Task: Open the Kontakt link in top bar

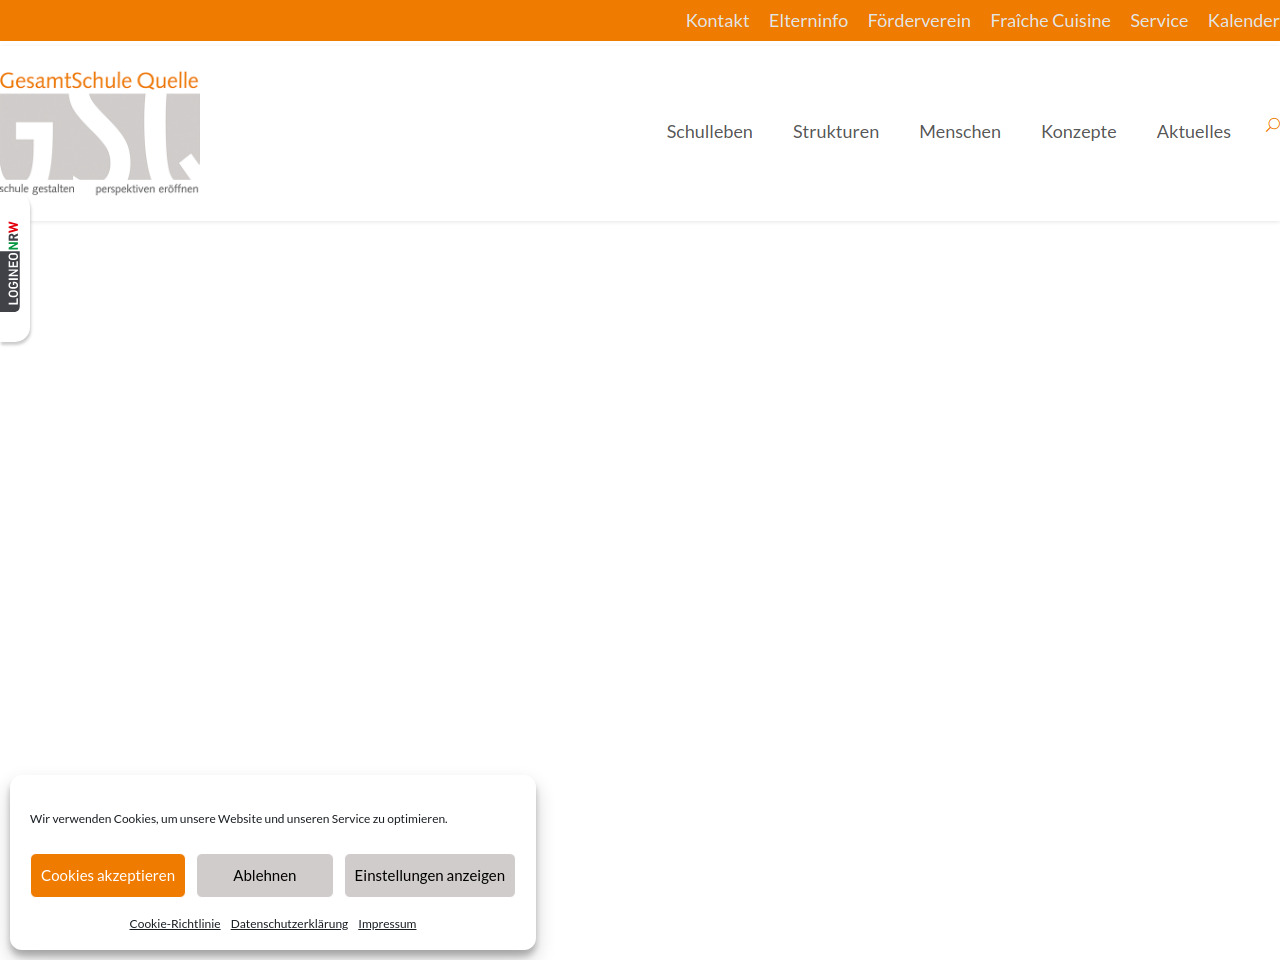Action: pyautogui.click(x=717, y=21)
